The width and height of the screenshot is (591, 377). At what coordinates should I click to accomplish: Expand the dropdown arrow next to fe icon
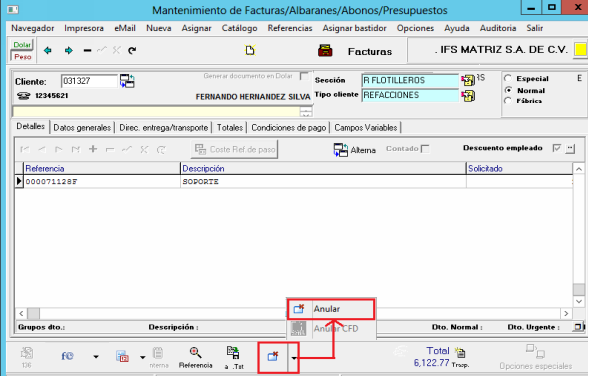tap(96, 357)
